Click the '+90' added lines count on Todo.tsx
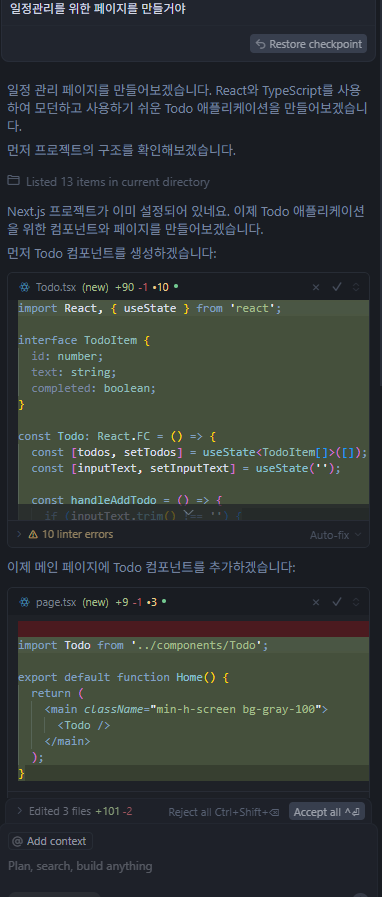 pos(124,287)
